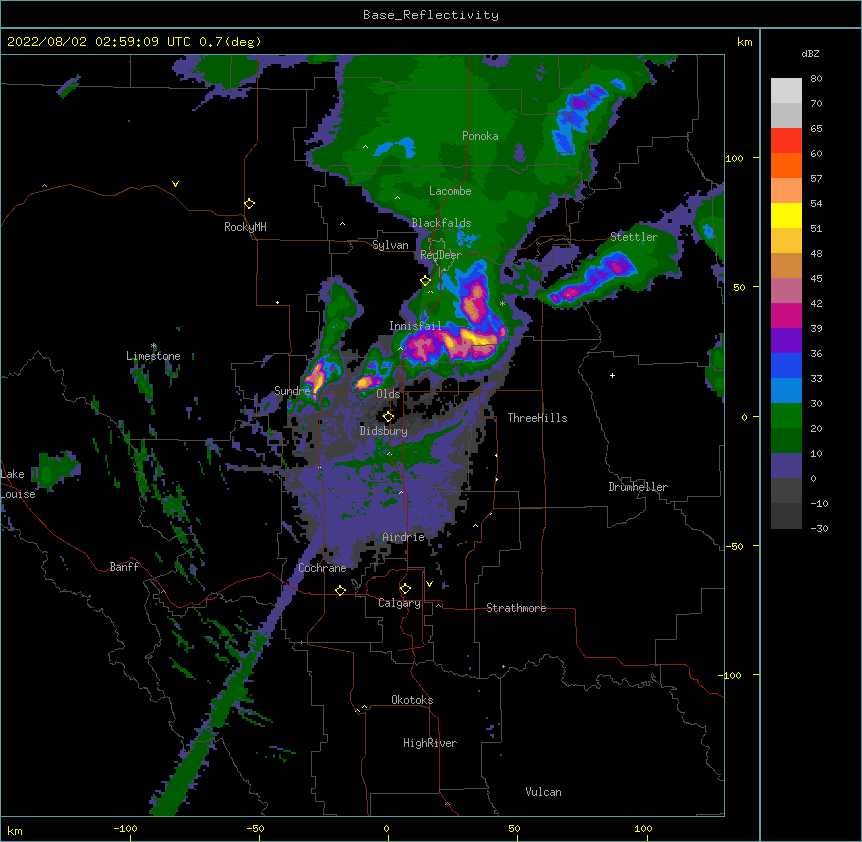Click the yellow marker above Calgary label
Viewport: 862px width, 842px height.
click(405, 589)
